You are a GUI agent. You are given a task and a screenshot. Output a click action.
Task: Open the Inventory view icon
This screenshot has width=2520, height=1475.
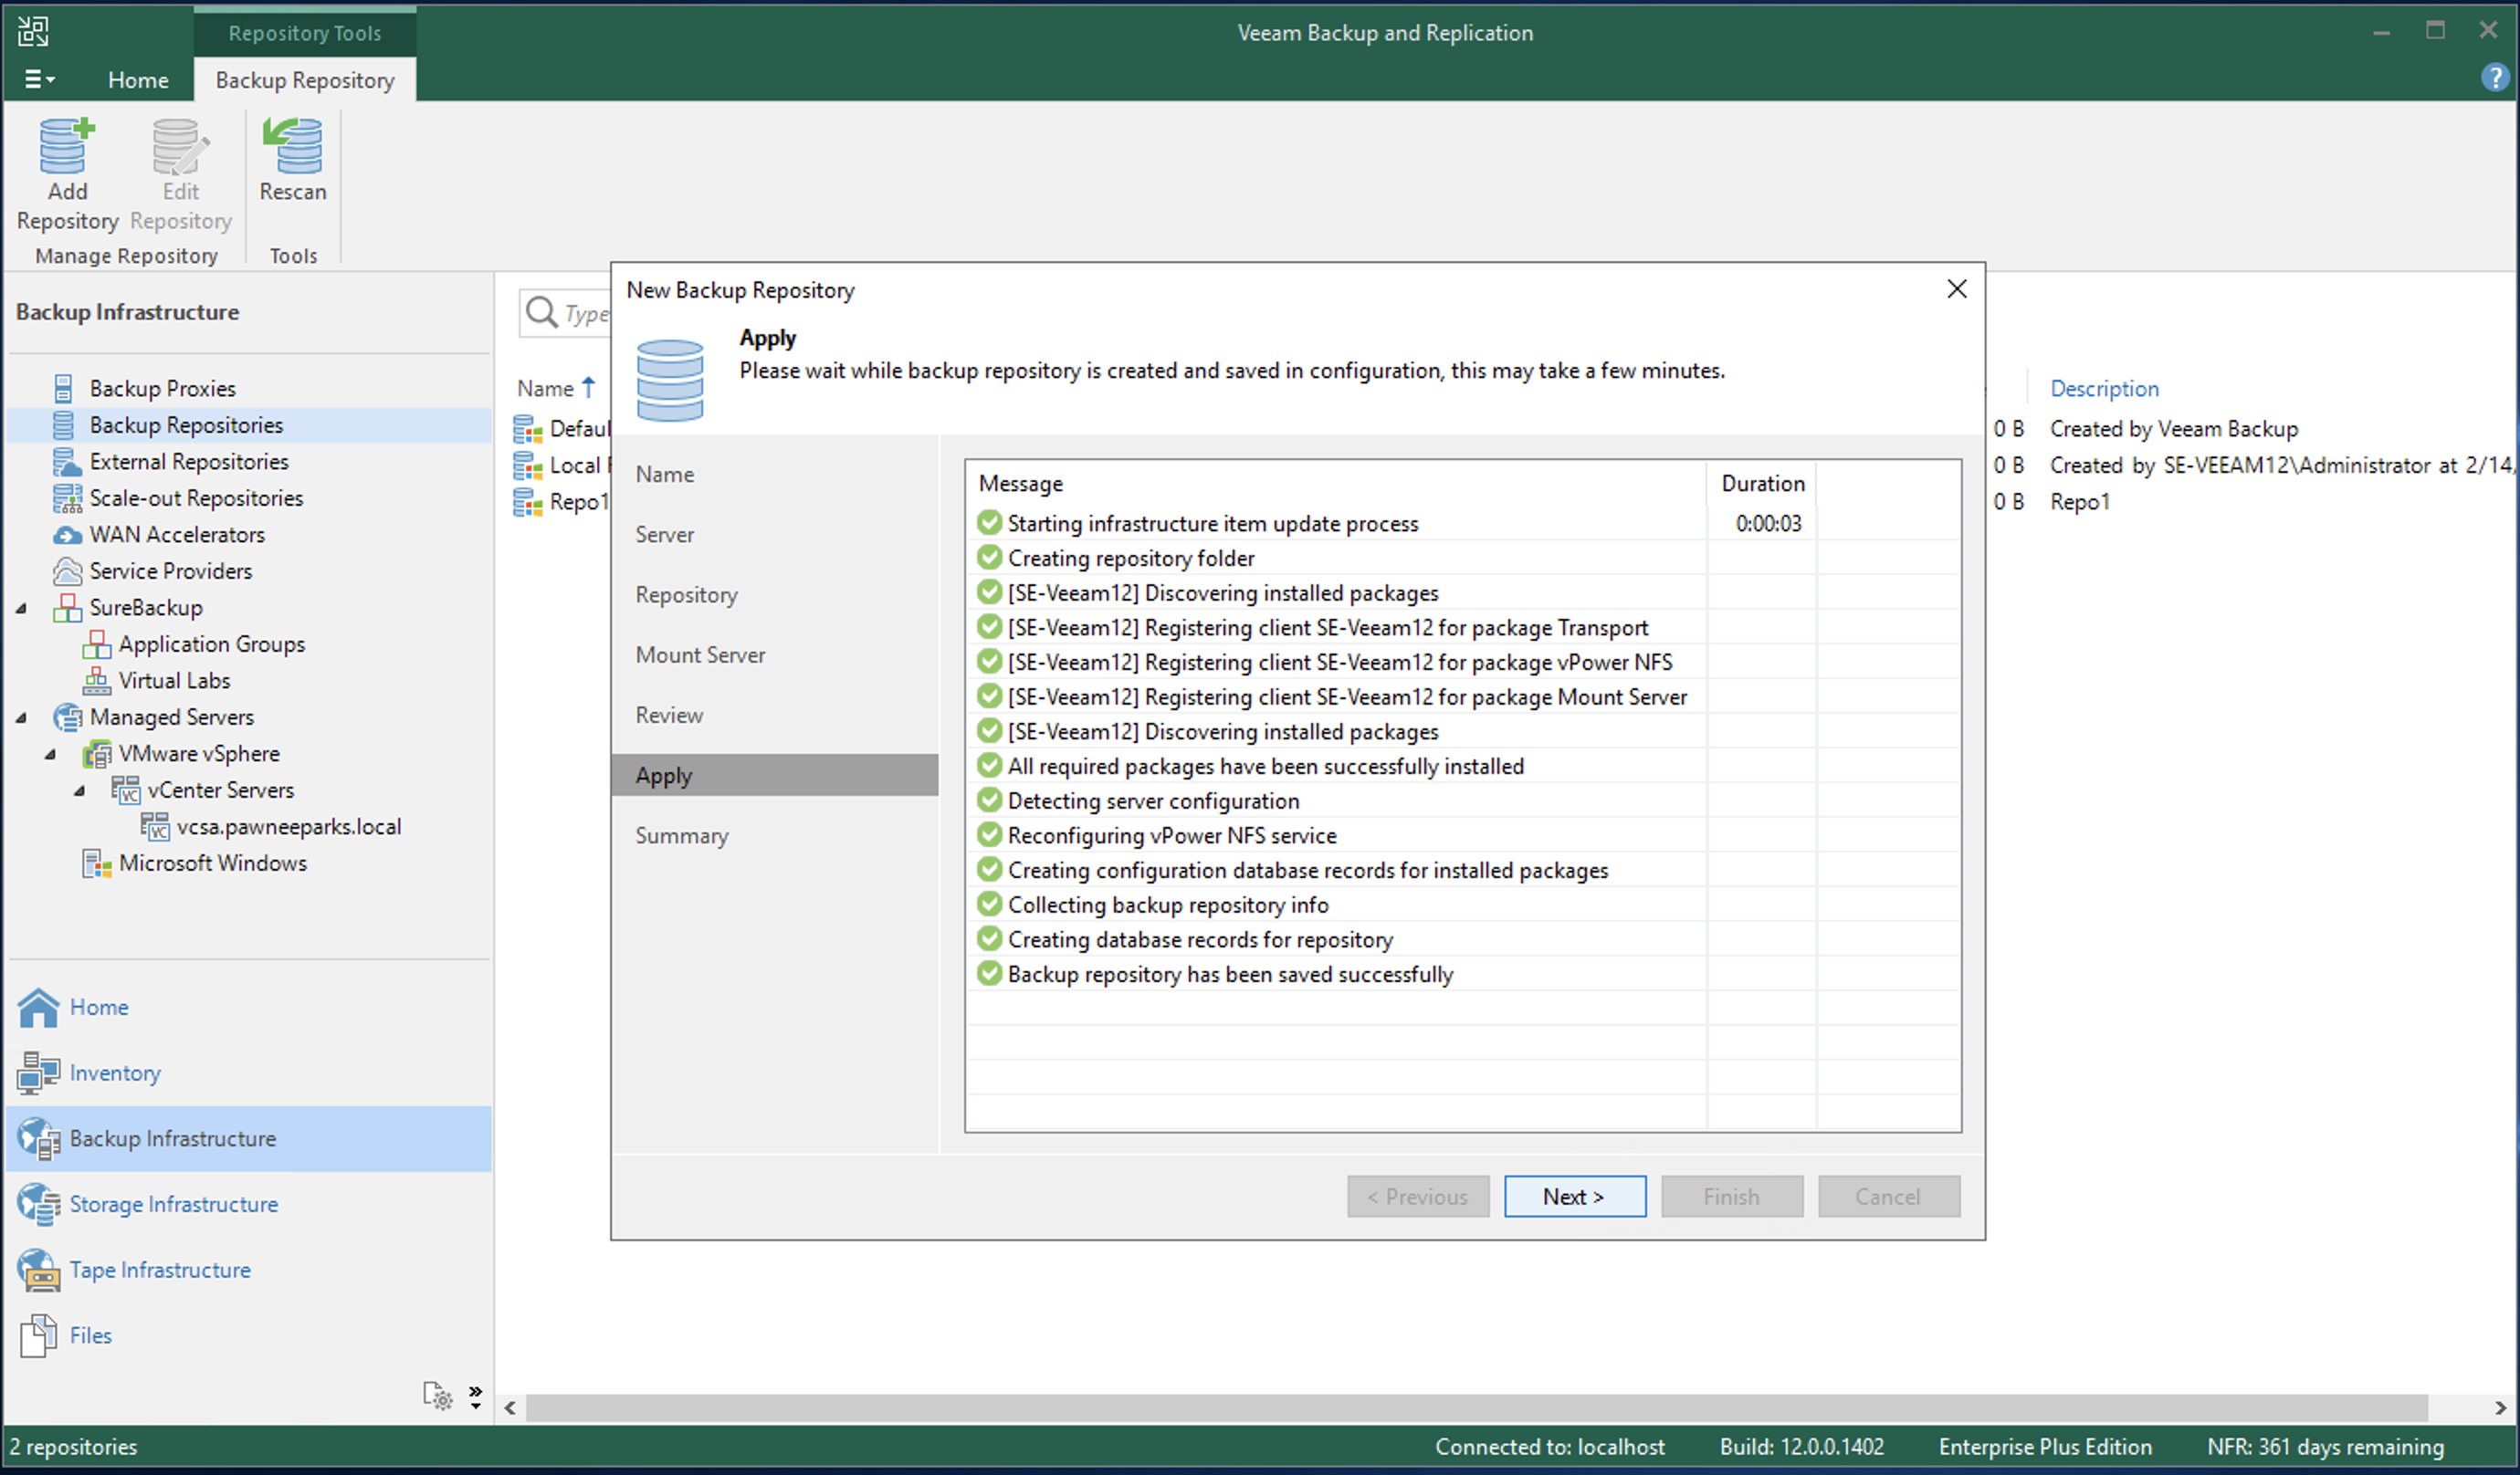click(38, 1073)
